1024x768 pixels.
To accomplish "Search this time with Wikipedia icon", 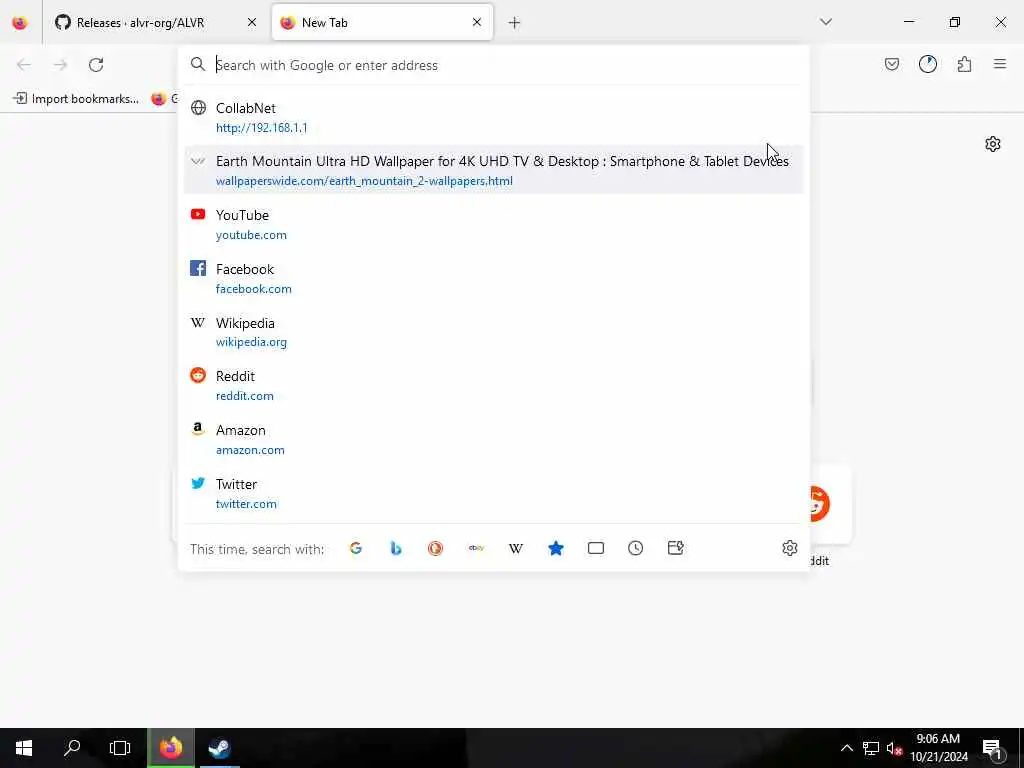I will pyautogui.click(x=516, y=549).
